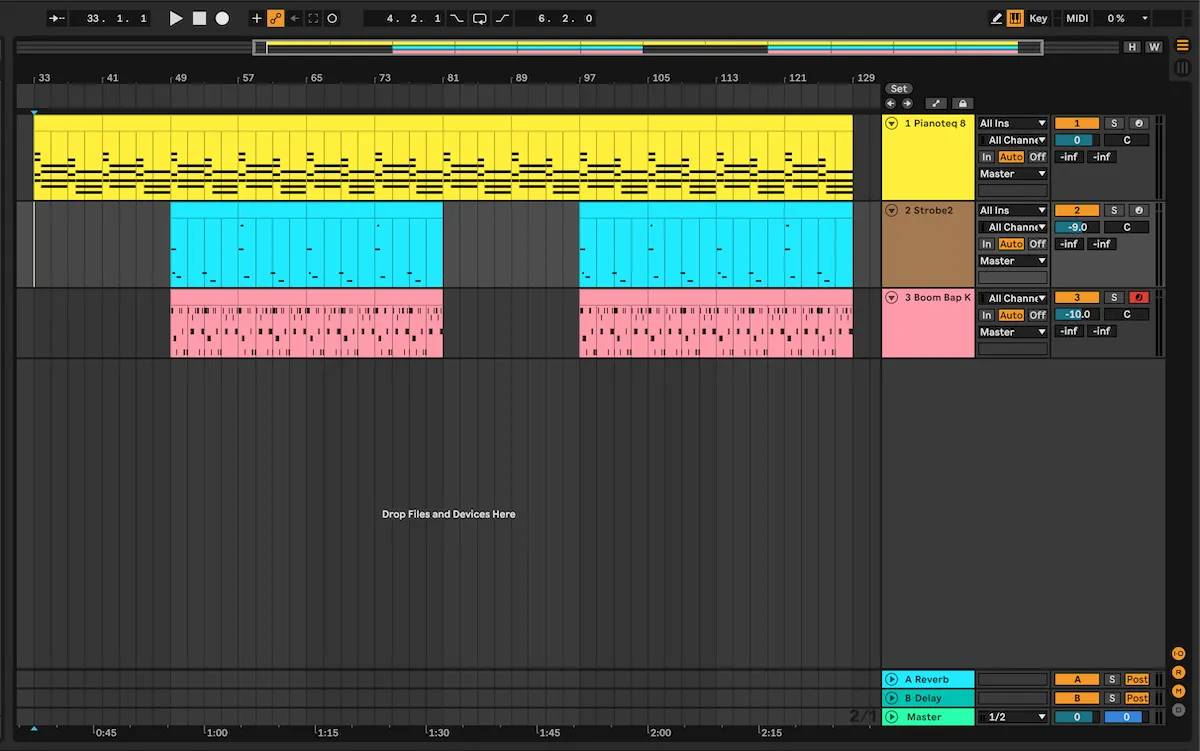Toggle the Lock Envelopes padlock icon
1200x751 pixels.
click(962, 103)
